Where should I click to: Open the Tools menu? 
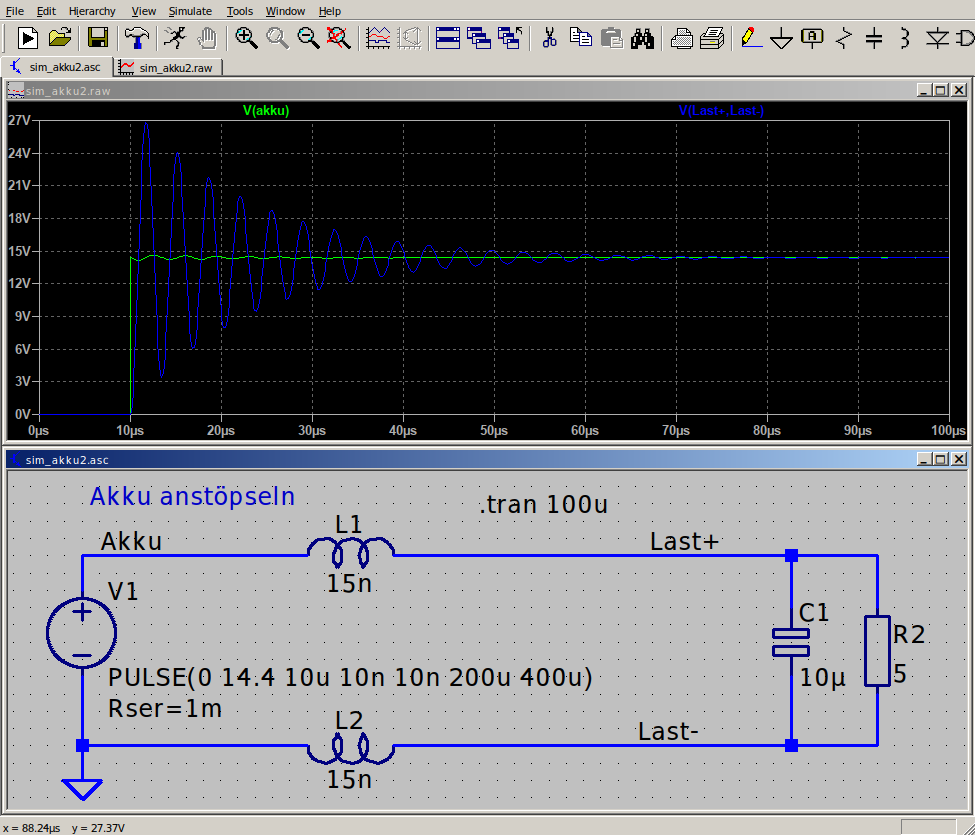tap(239, 11)
